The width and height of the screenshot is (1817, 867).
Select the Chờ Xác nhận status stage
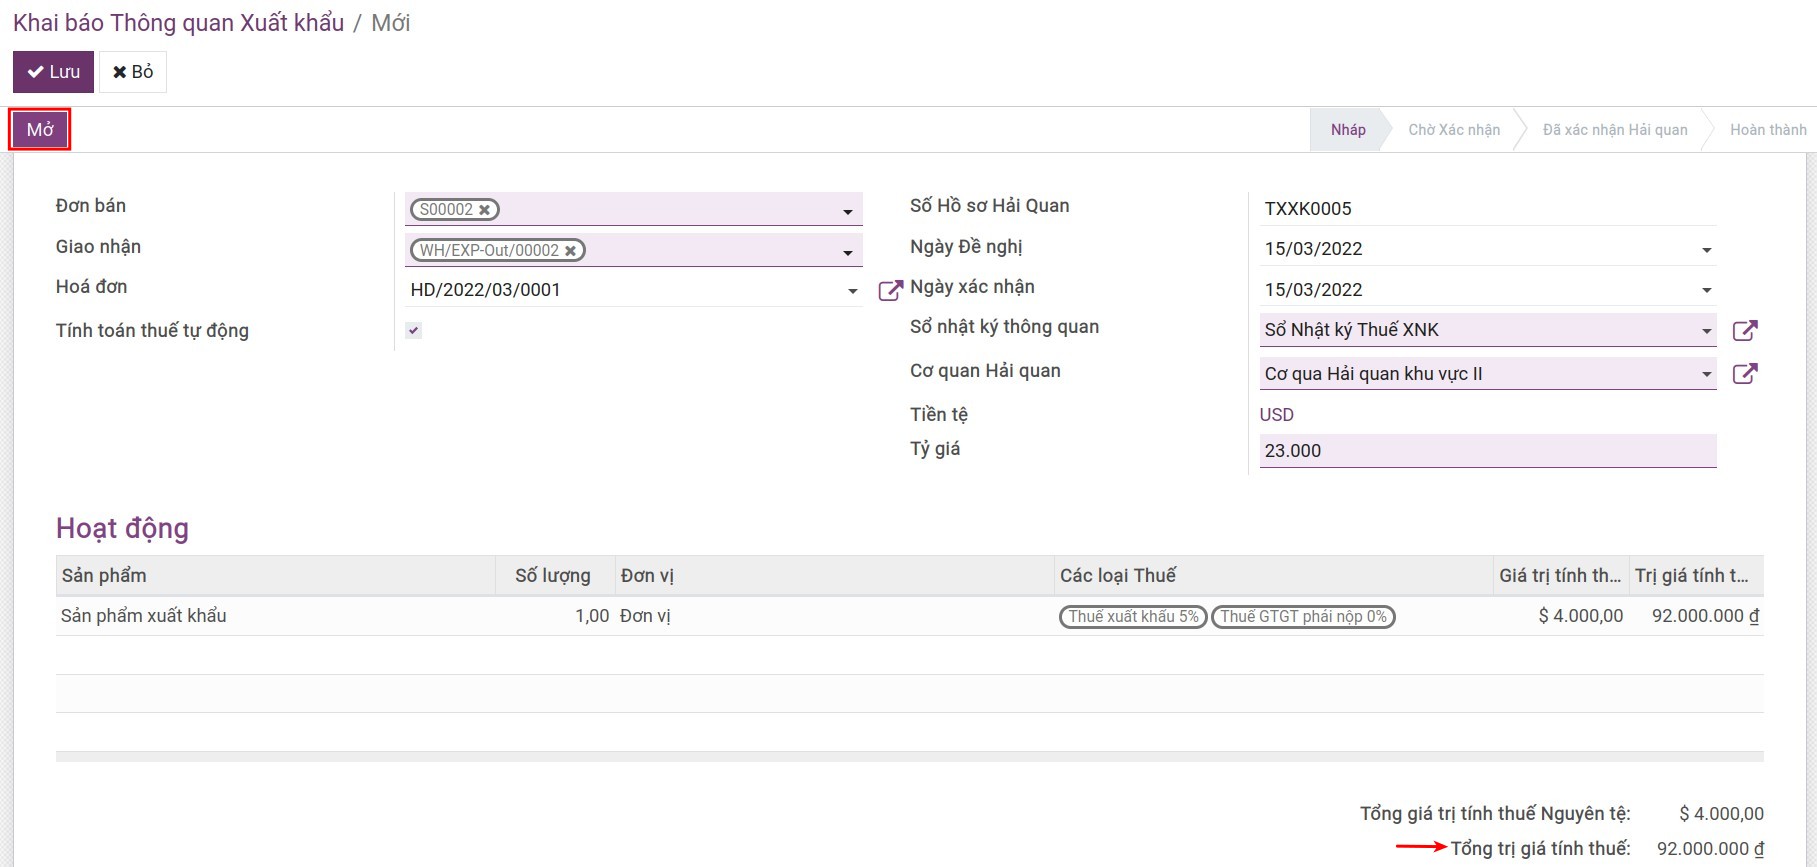(1453, 130)
